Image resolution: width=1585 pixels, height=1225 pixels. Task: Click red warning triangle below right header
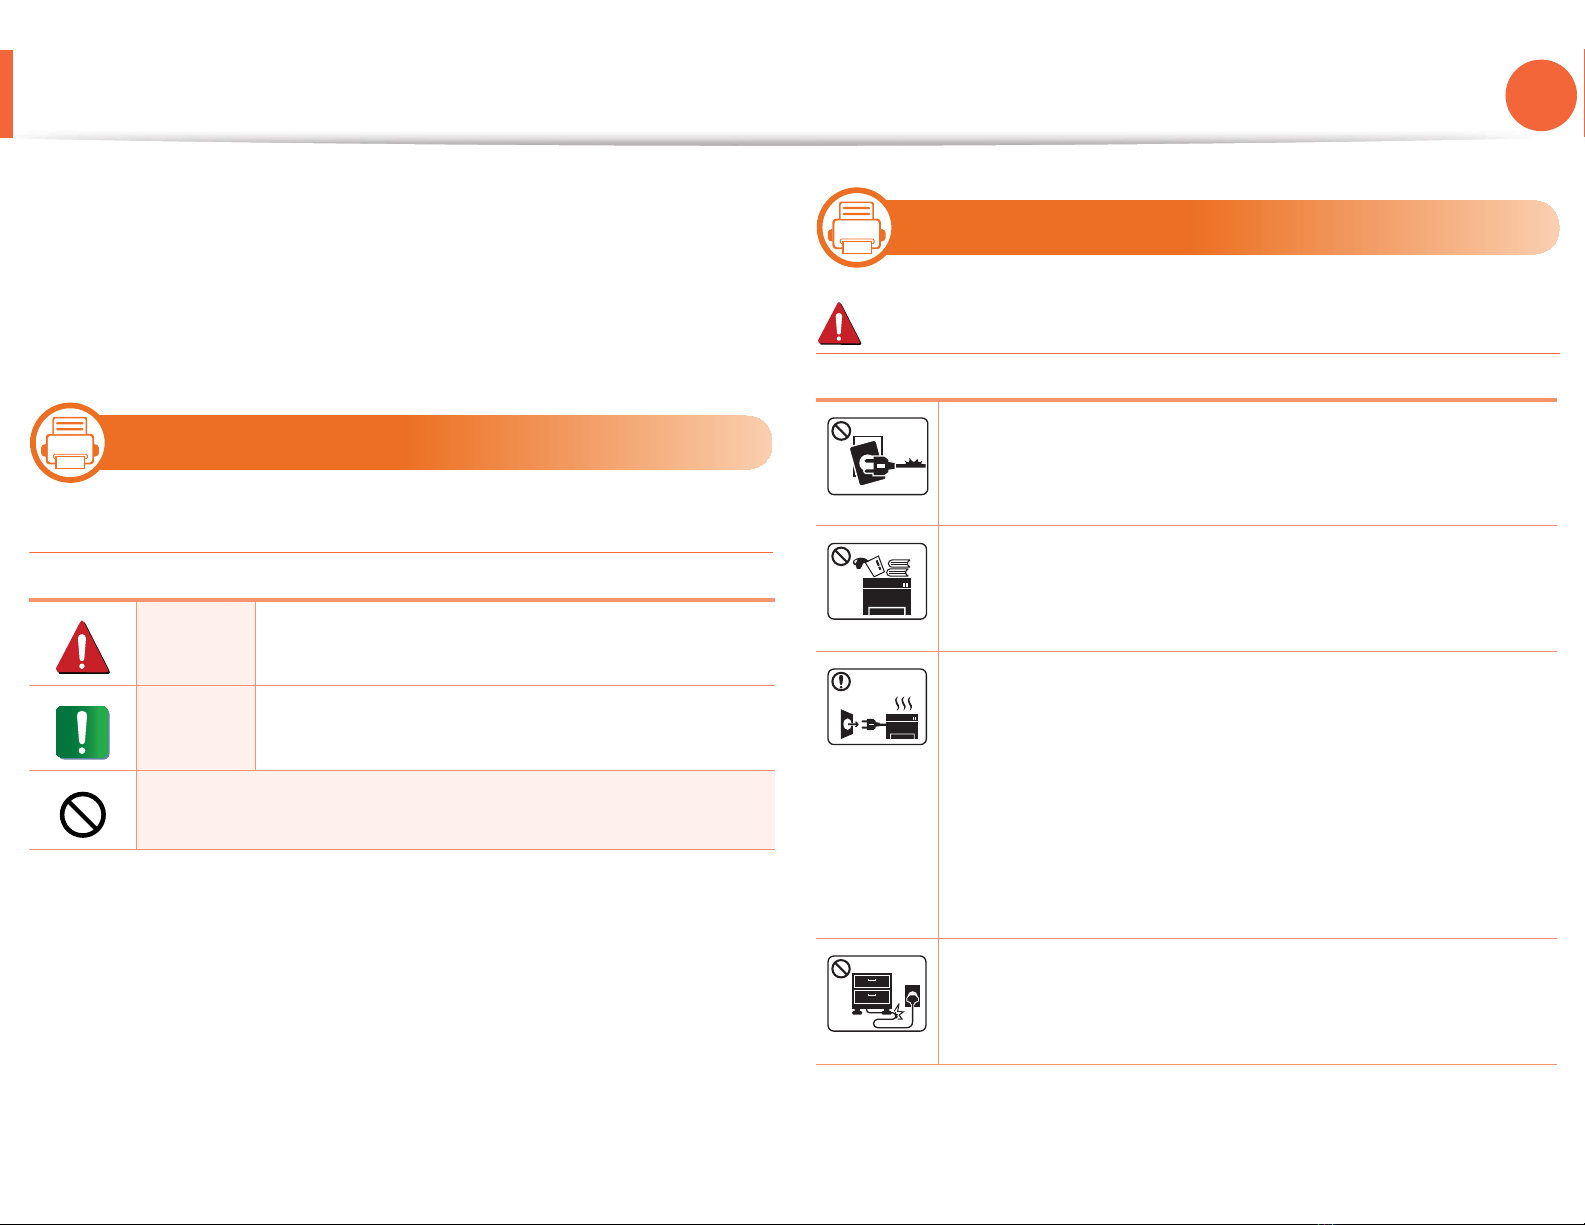click(839, 324)
